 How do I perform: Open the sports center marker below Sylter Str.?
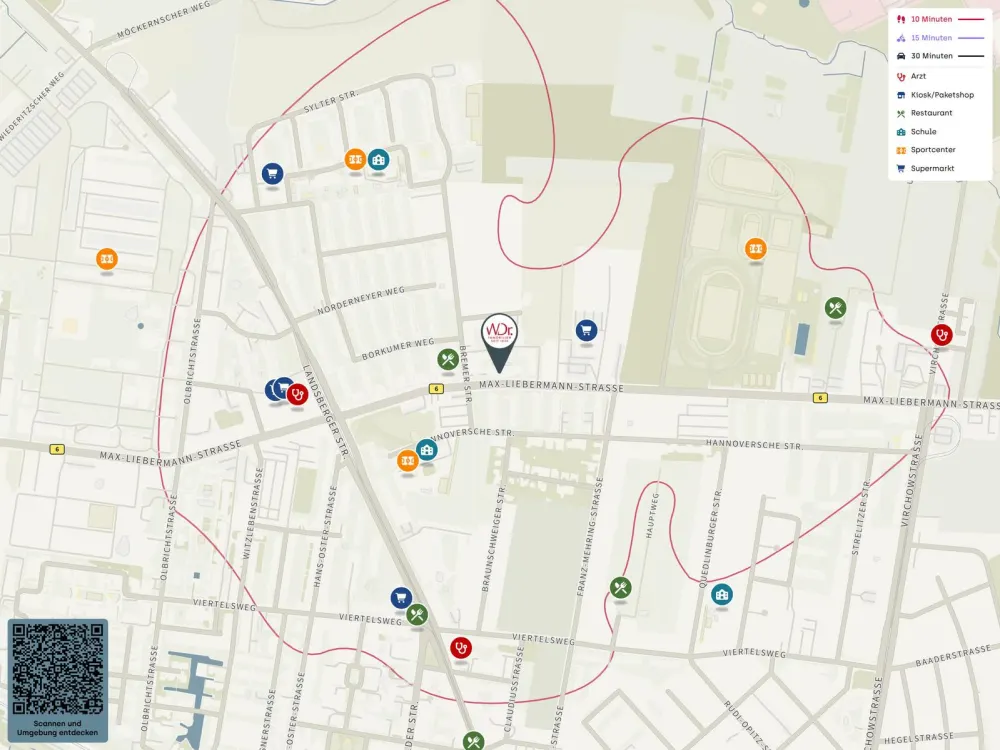[355, 159]
